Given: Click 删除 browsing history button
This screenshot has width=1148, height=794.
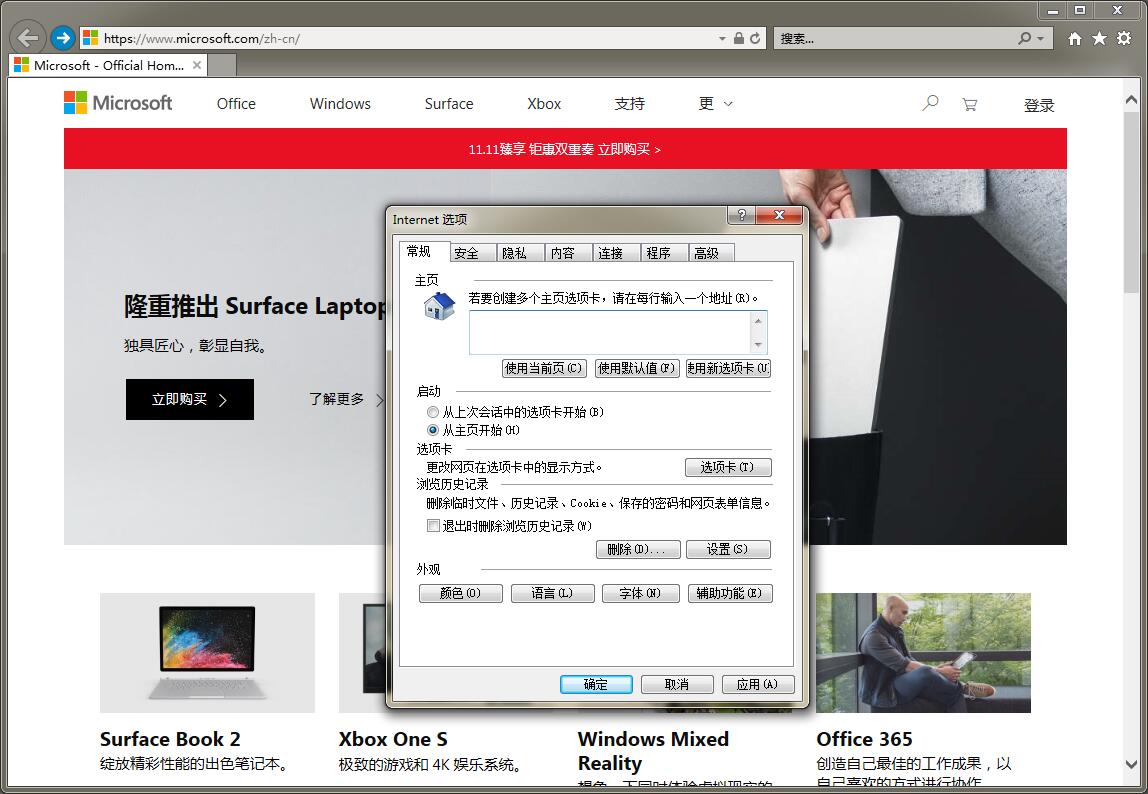Looking at the screenshot, I should tap(638, 549).
